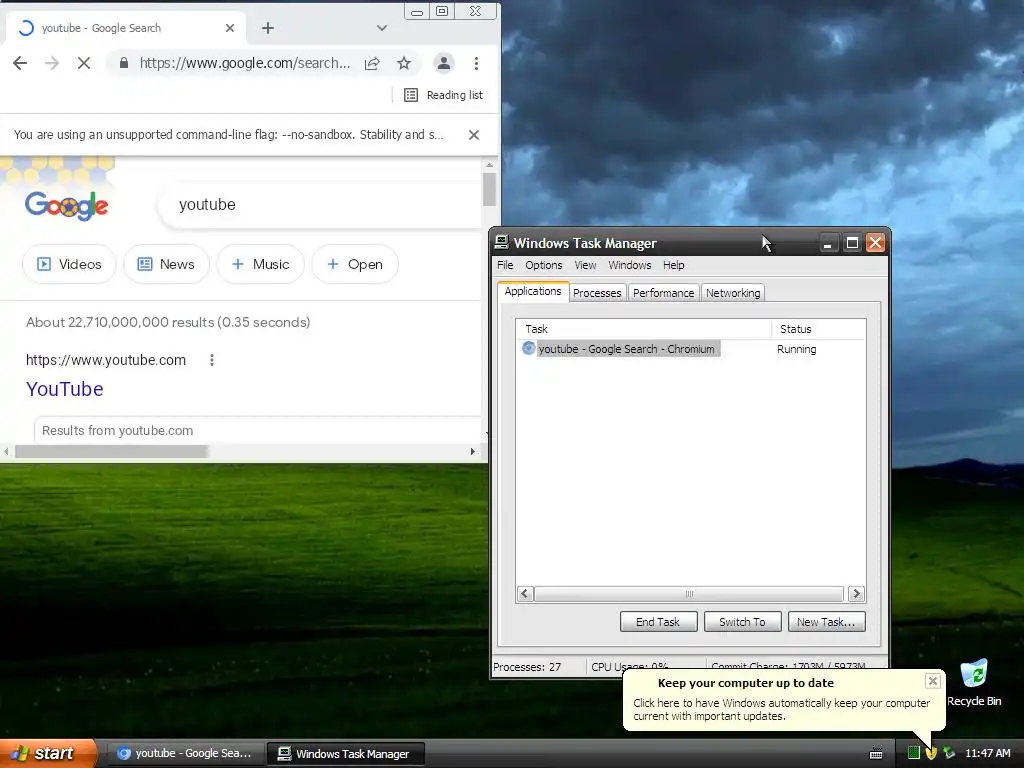Click the Chromium horizontal scrollbar left arrow
The image size is (1024, 768).
(x=7, y=451)
